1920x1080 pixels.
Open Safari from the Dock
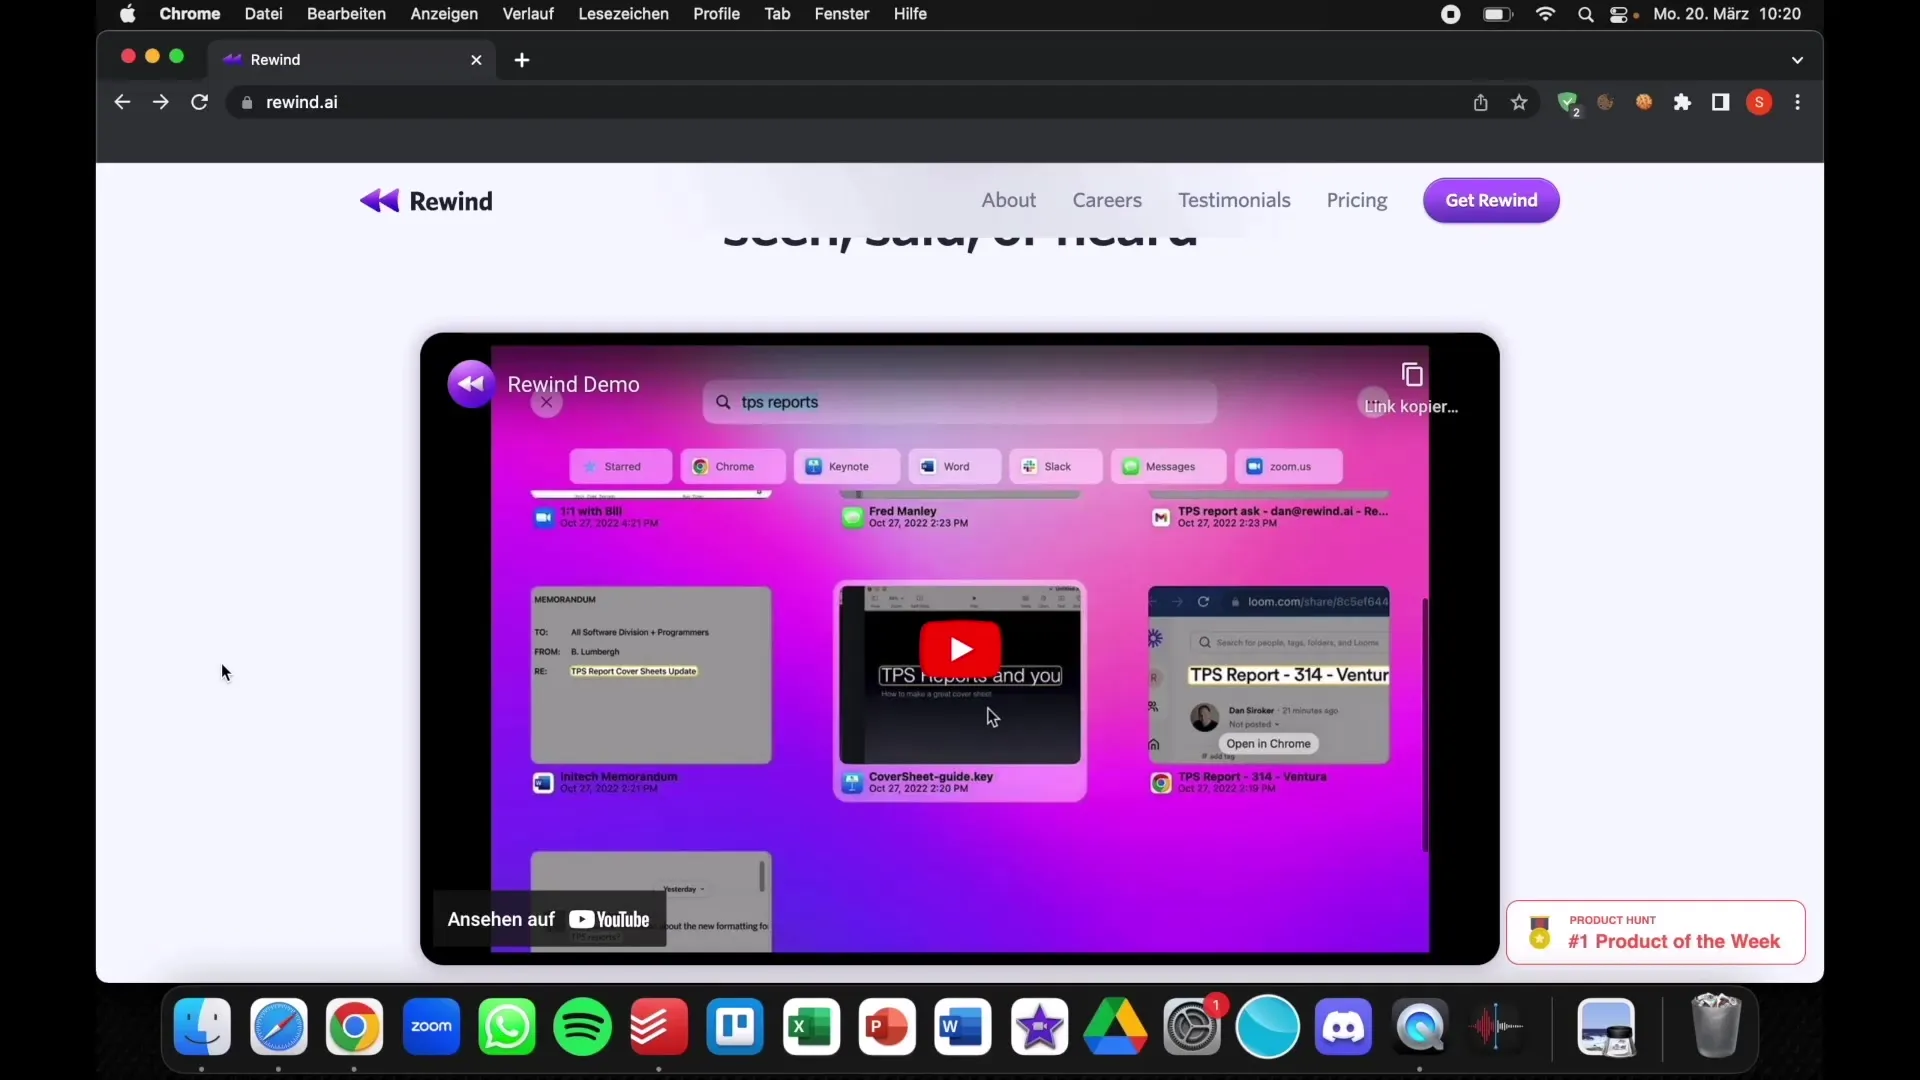pyautogui.click(x=278, y=1027)
